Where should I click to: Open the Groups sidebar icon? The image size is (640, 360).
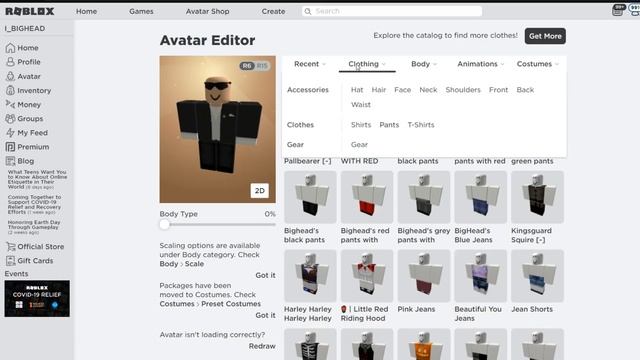click(x=10, y=119)
